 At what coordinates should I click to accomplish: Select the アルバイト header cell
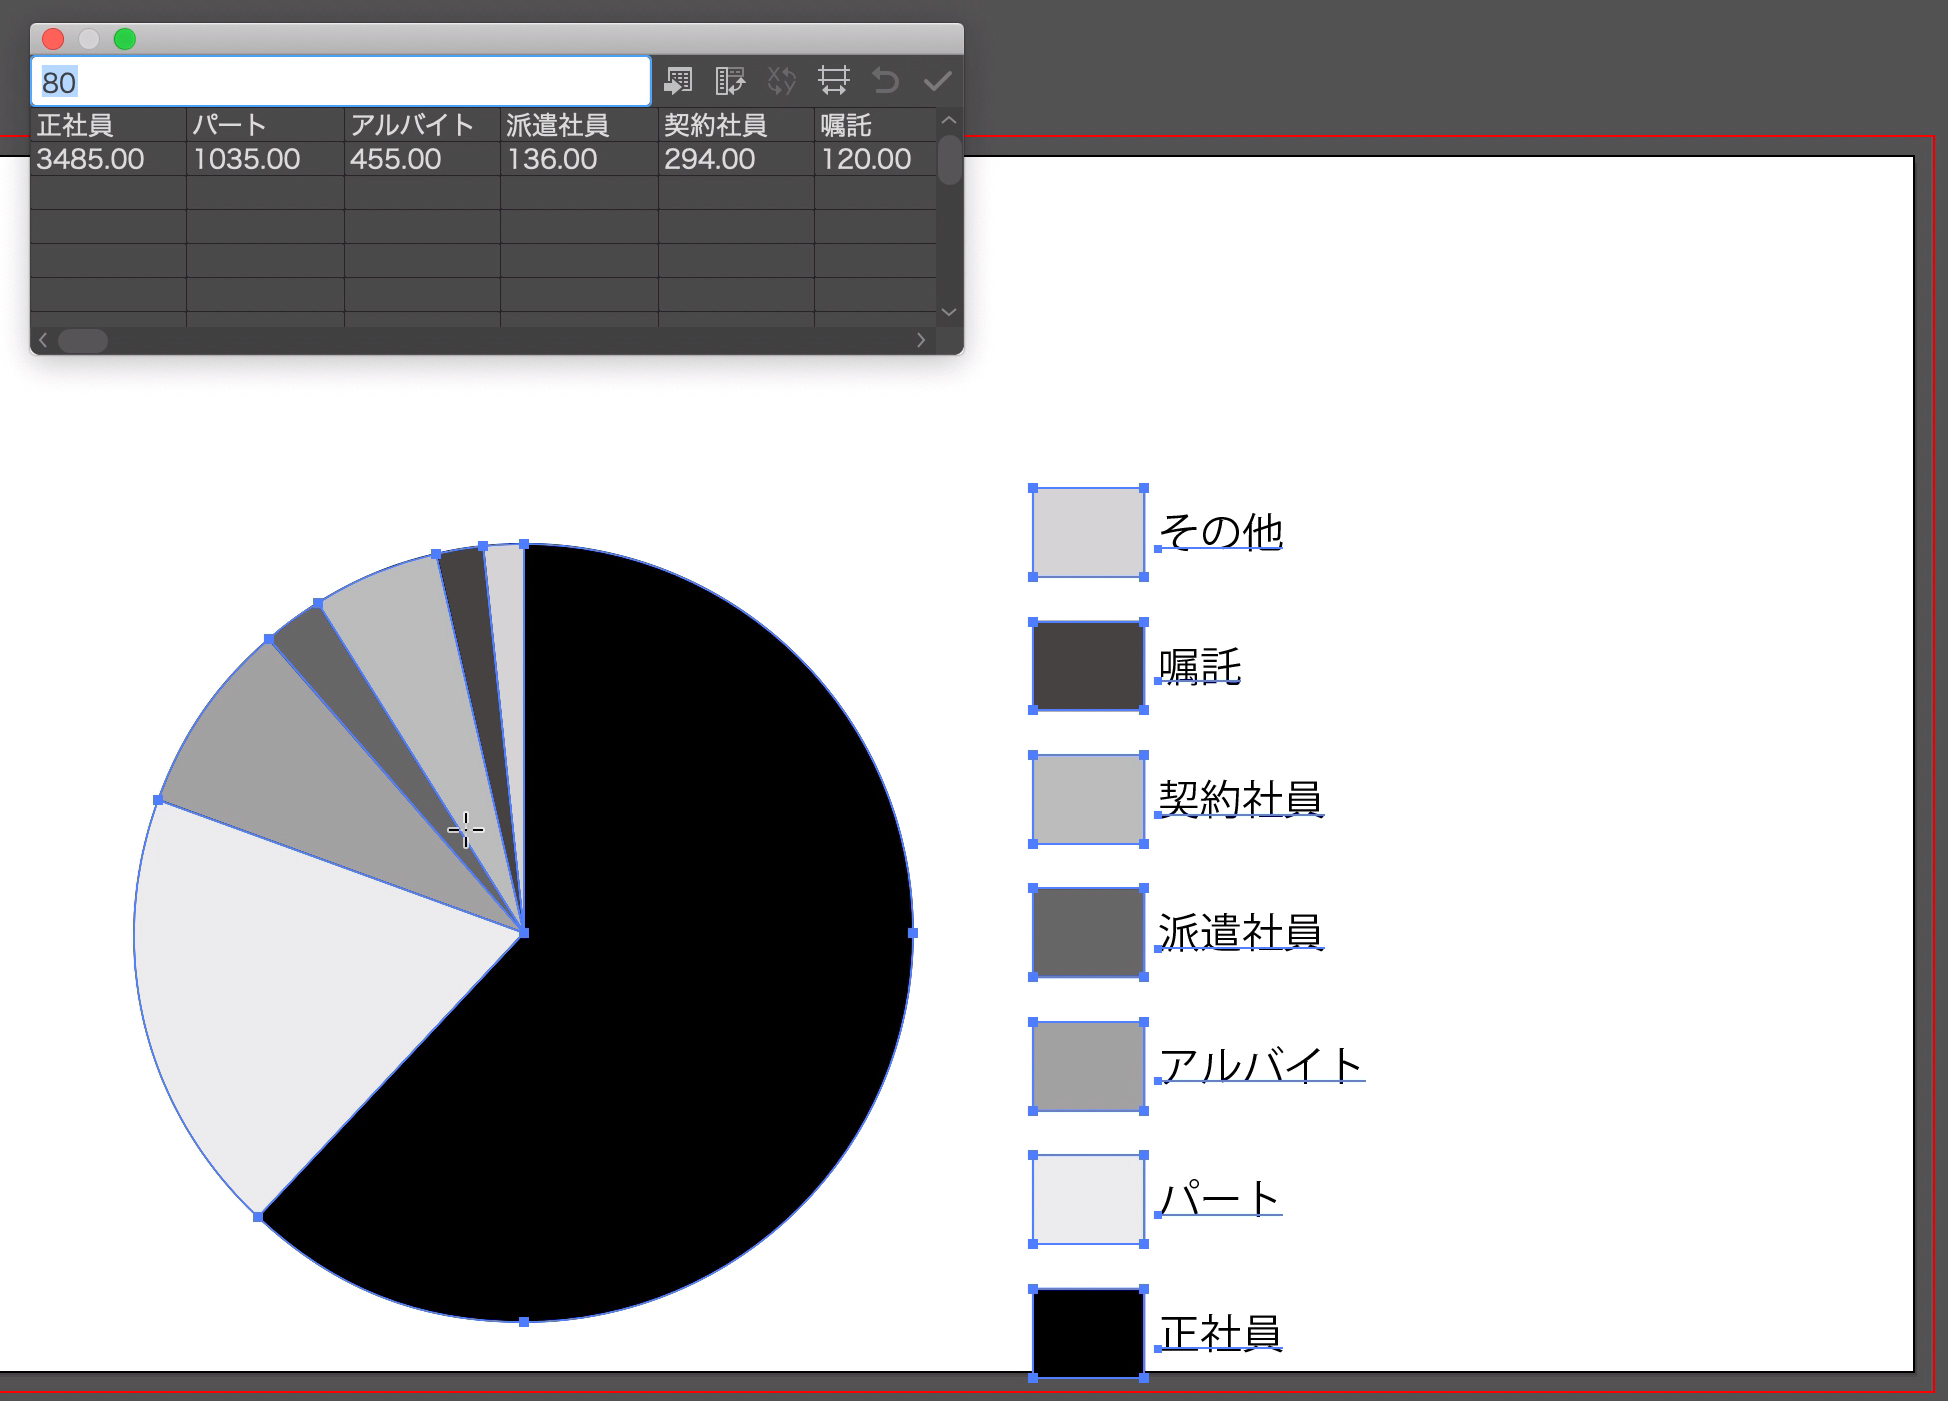point(422,125)
